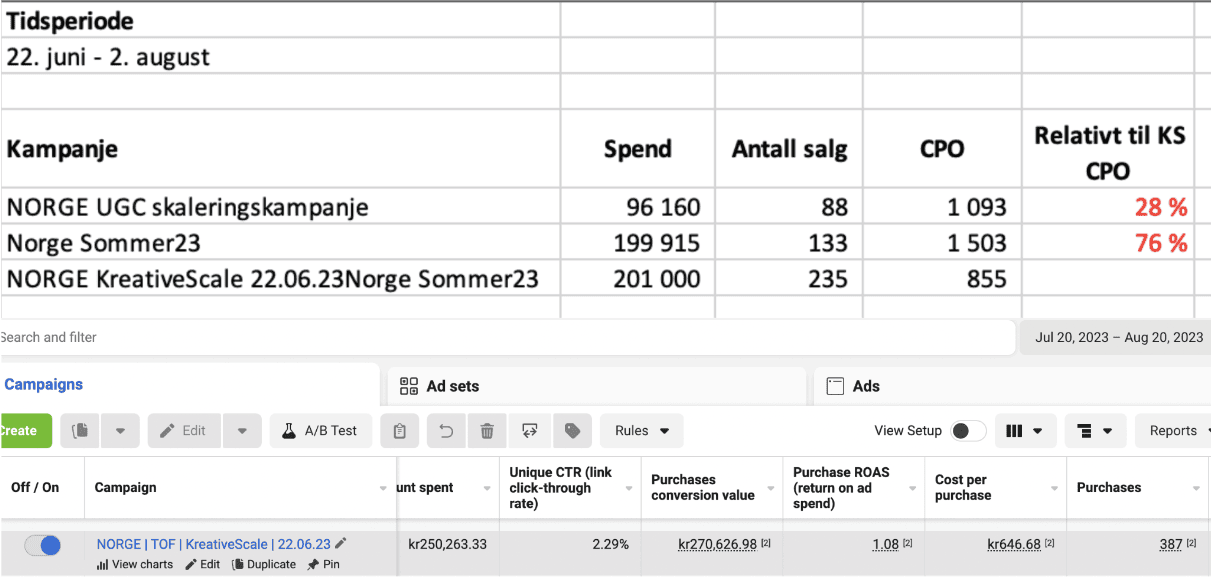This screenshot has height=578, width=1216.
Task: Click the pencil icon beside campaign name
Action: [341, 544]
